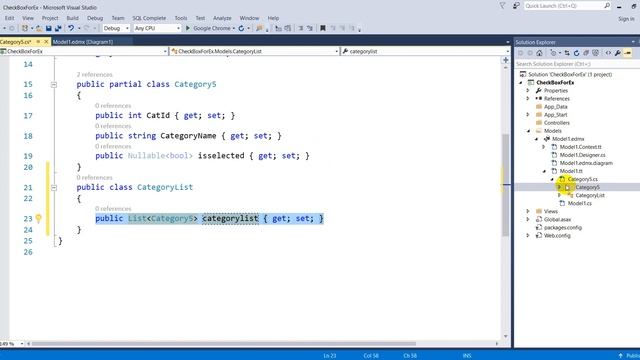Screen dimensions: 640x360
Task: Click the browser Refresh icon in toolbar
Action: [241, 28]
